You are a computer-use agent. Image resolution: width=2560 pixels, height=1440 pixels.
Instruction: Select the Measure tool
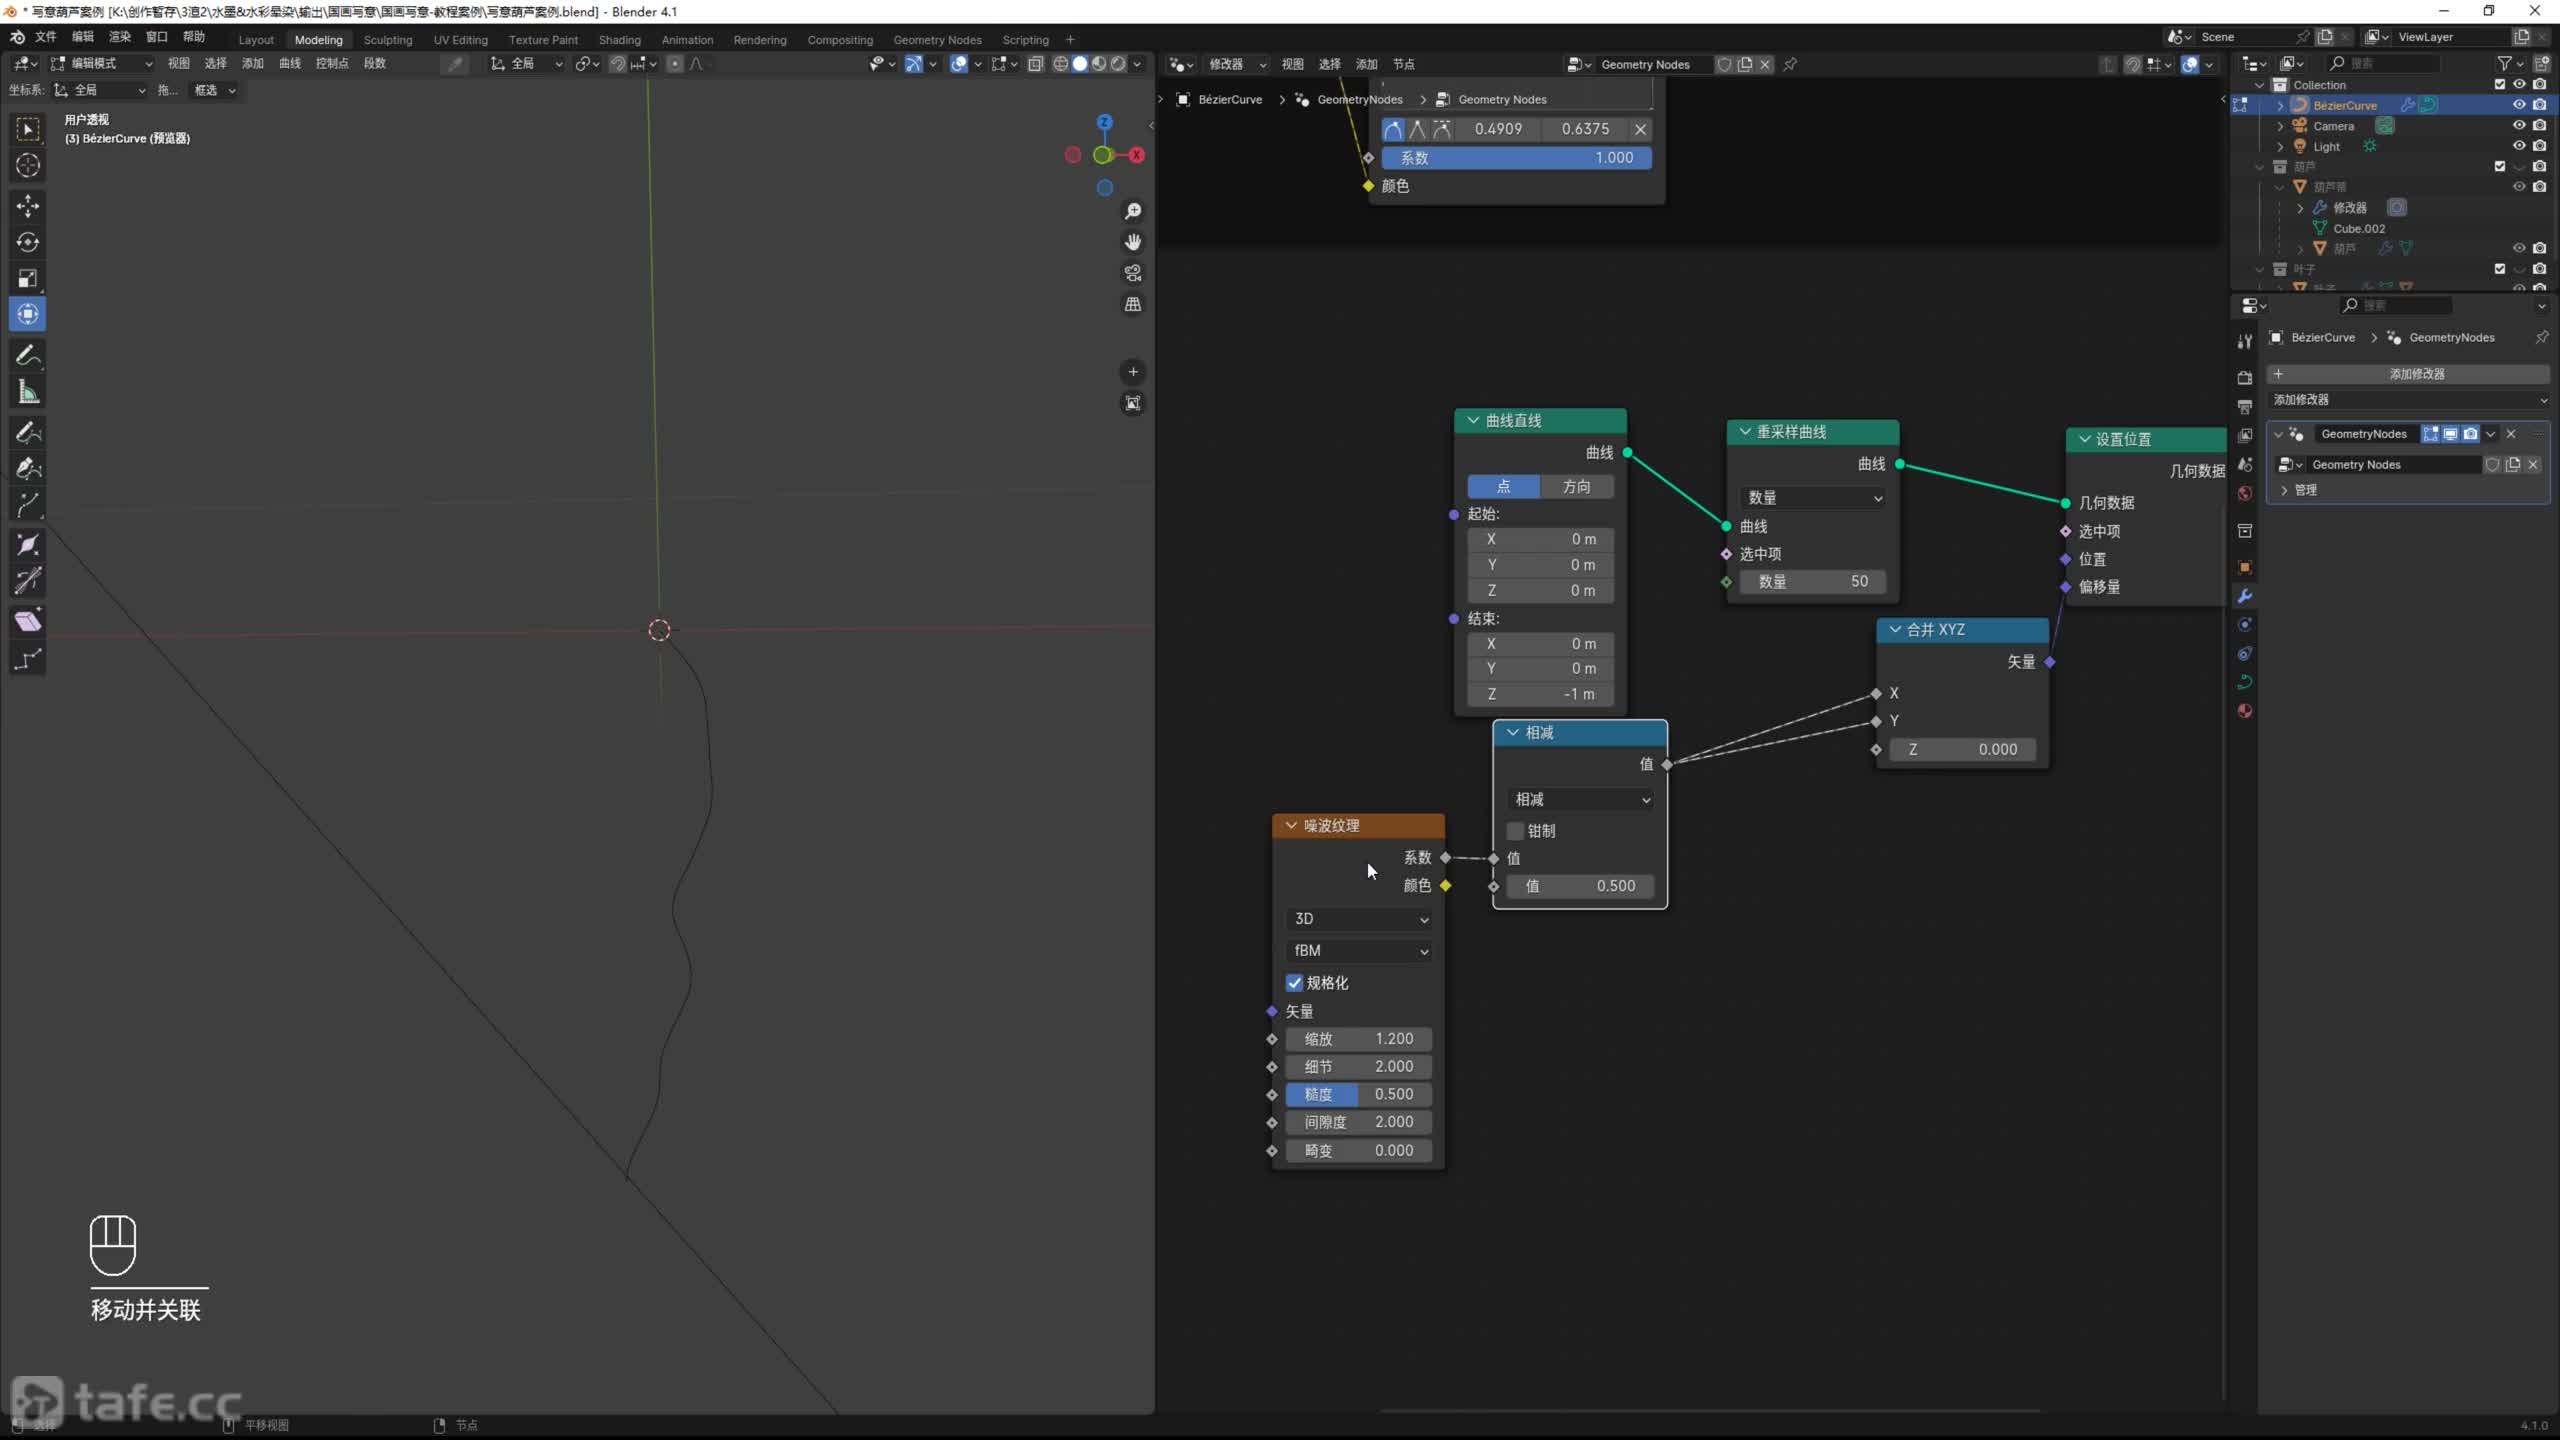click(27, 393)
